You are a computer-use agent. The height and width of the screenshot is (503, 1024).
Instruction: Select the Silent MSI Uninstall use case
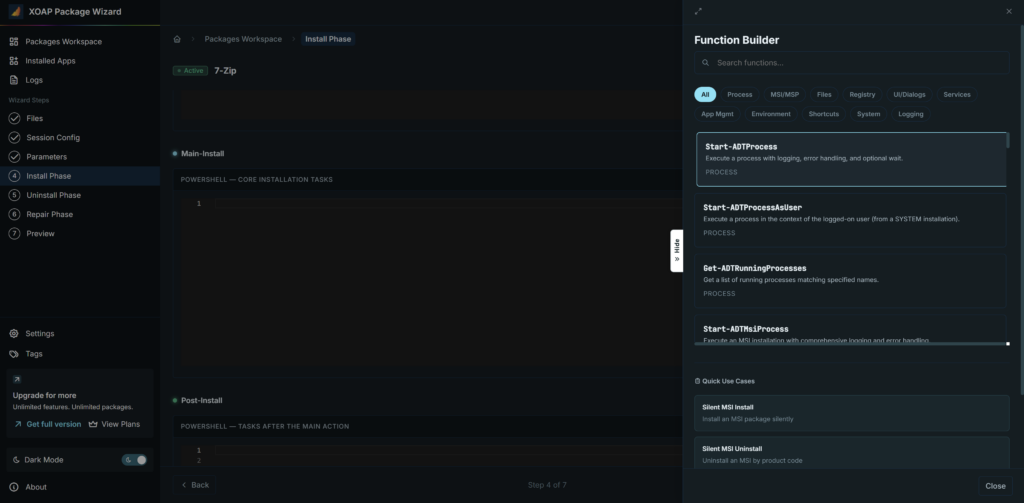852,453
